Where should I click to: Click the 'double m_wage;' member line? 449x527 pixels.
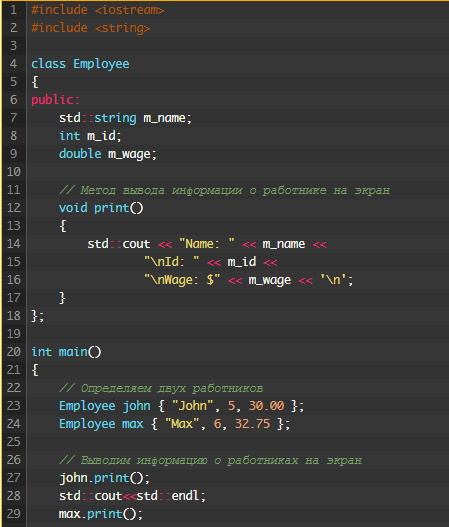point(108,154)
